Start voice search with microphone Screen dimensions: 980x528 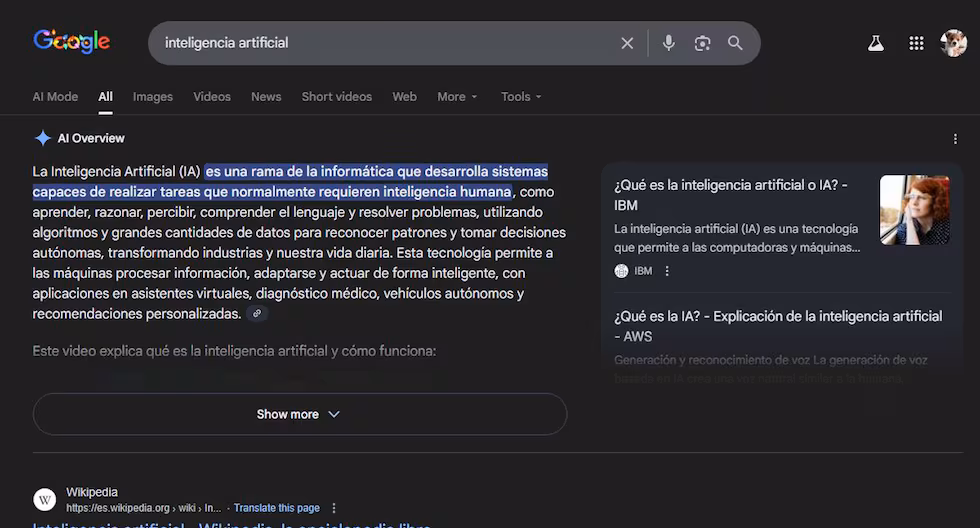pyautogui.click(x=669, y=43)
